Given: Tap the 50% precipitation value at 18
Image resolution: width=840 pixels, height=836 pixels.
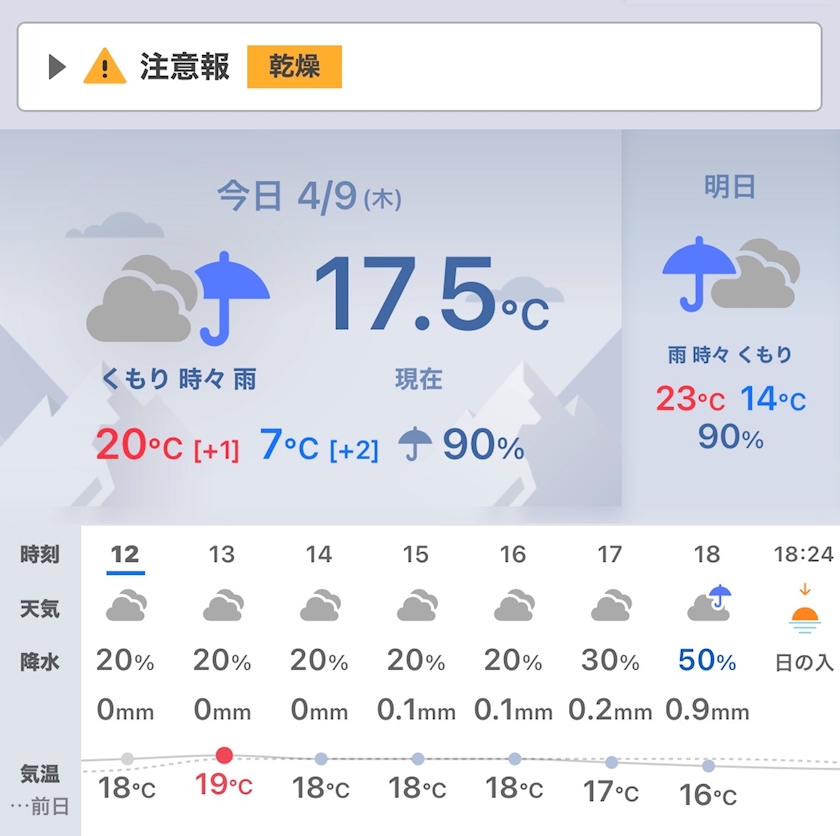Looking at the screenshot, I should point(707,660).
